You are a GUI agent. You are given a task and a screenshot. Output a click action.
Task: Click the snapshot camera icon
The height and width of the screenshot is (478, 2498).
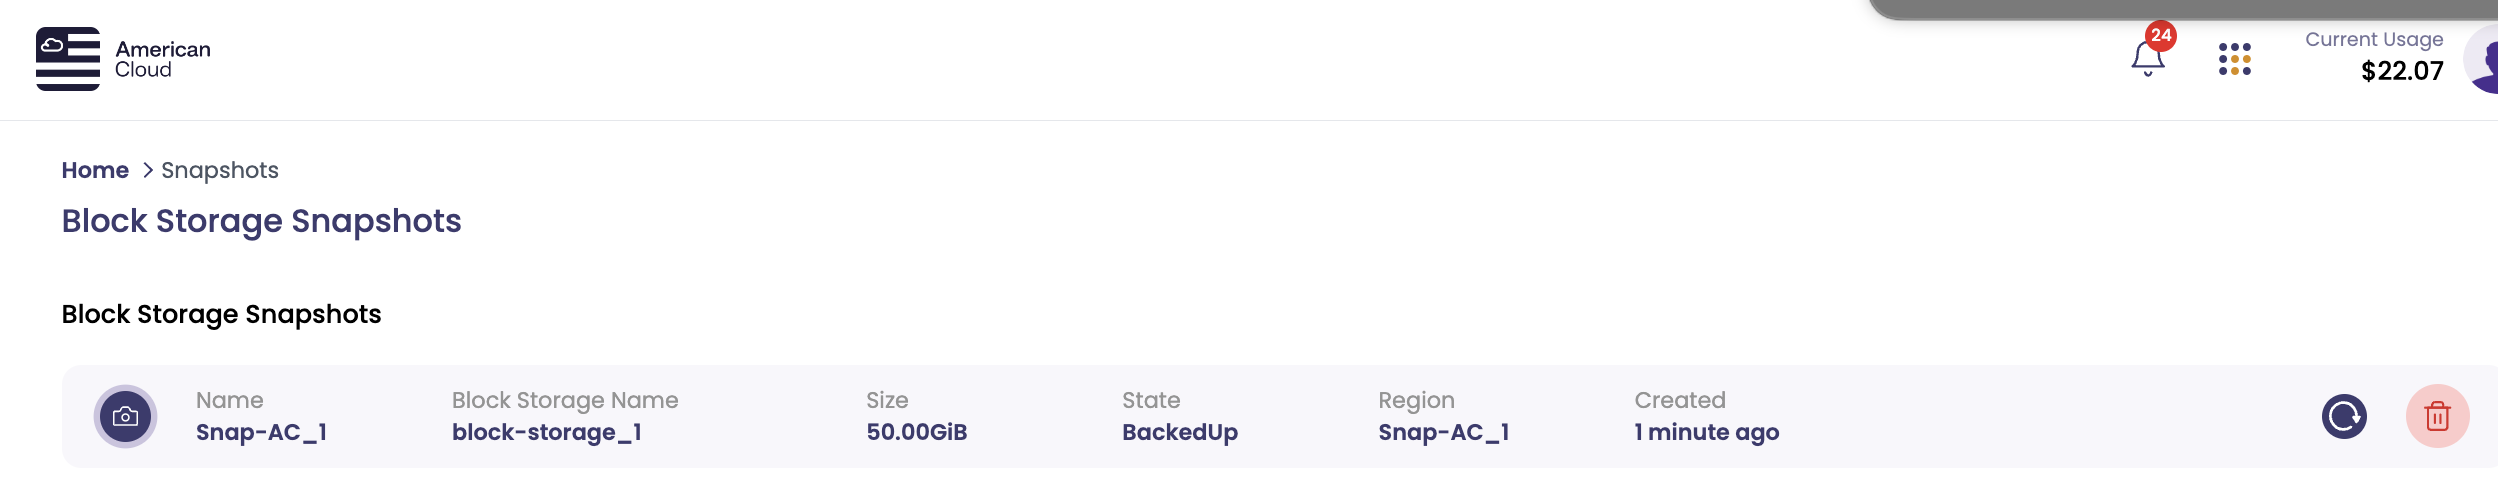click(x=125, y=416)
